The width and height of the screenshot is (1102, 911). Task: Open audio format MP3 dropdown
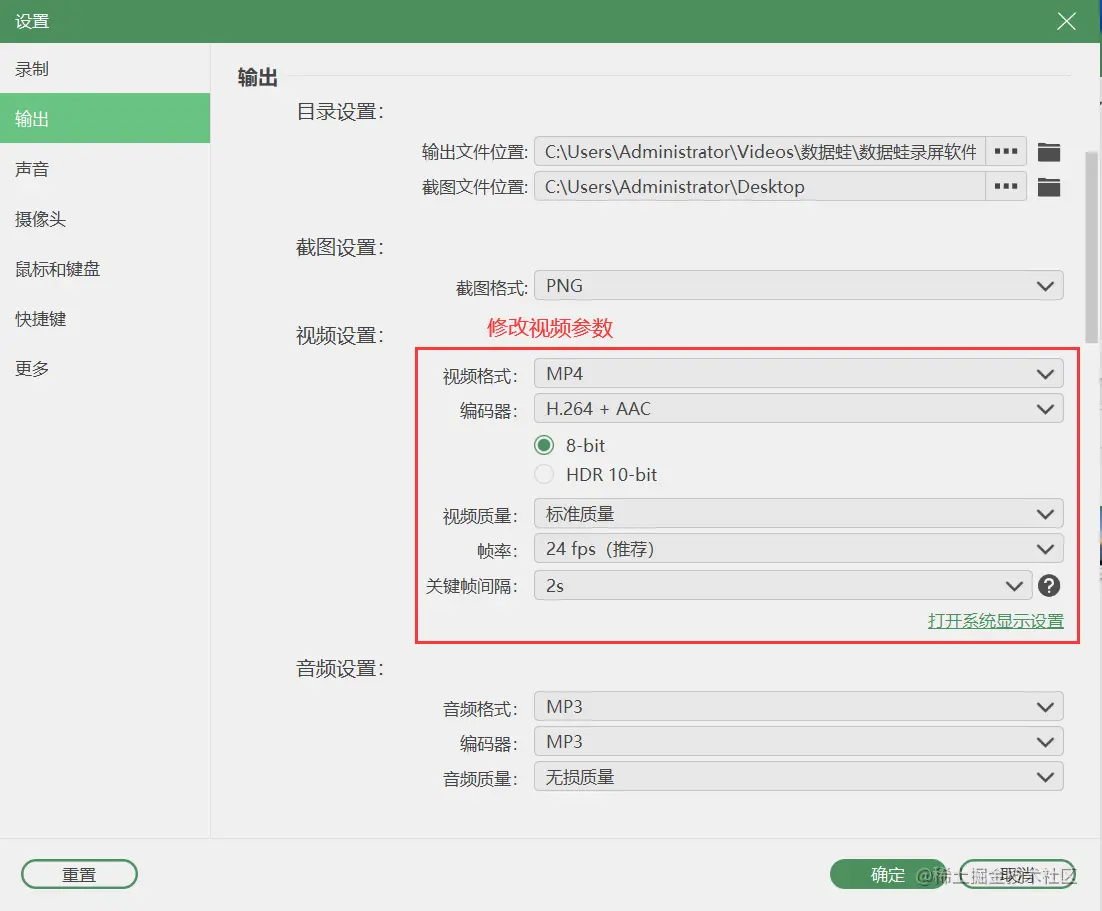798,706
